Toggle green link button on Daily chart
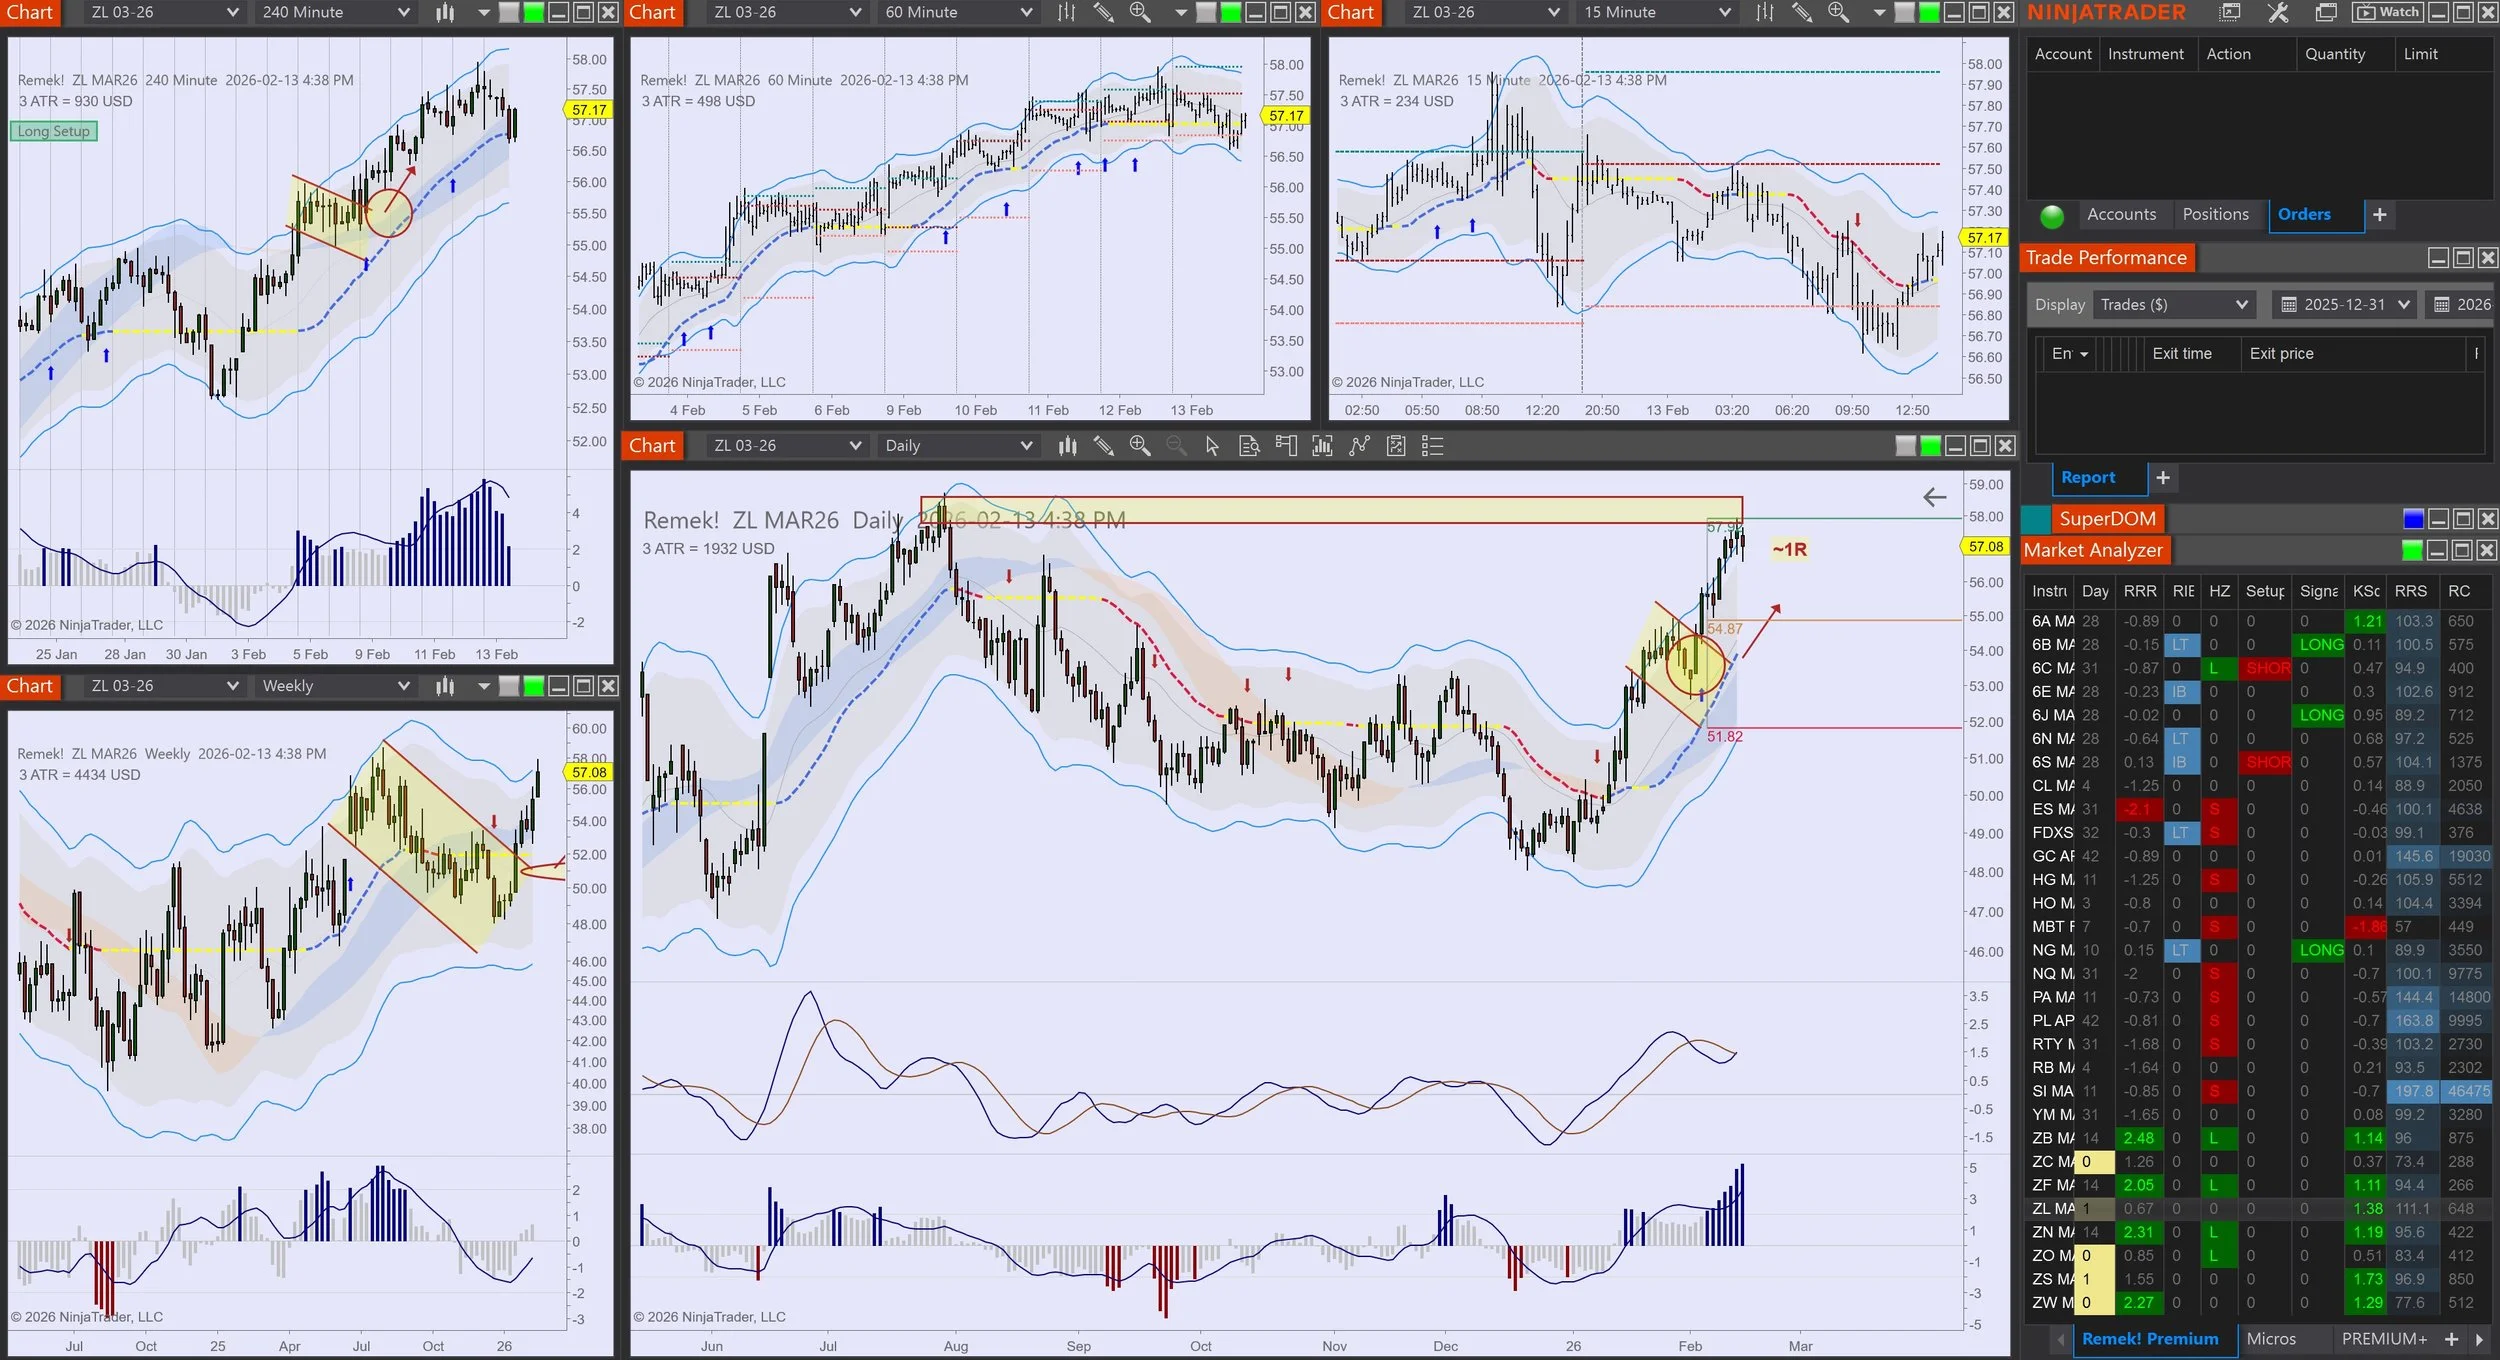This screenshot has height=1360, width=2500. tap(1930, 446)
